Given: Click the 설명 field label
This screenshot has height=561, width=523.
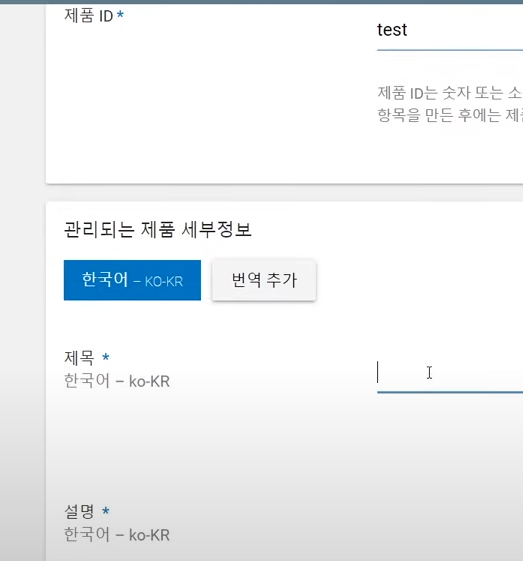Looking at the screenshot, I should pyautogui.click(x=79, y=511).
